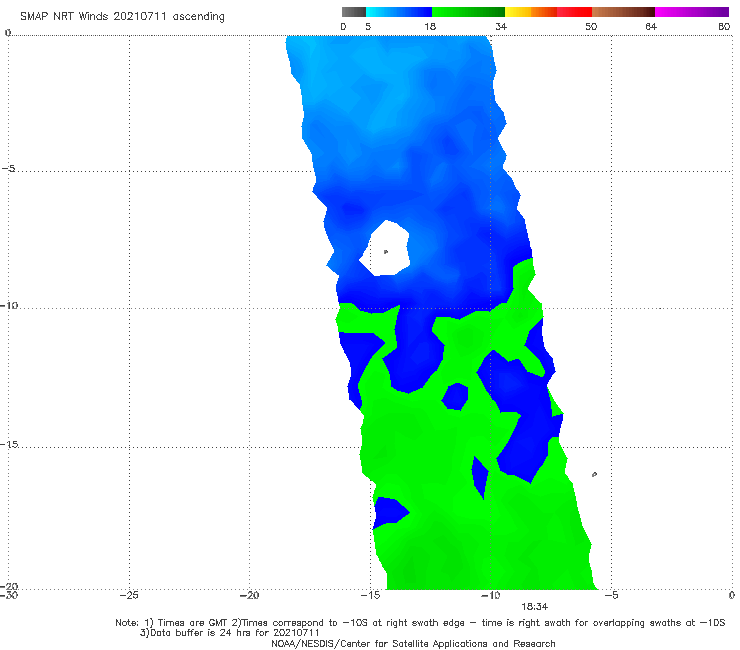The height and width of the screenshot is (650, 740).
Task: Click the white data gap in the blue swath
Action: [x=385, y=248]
